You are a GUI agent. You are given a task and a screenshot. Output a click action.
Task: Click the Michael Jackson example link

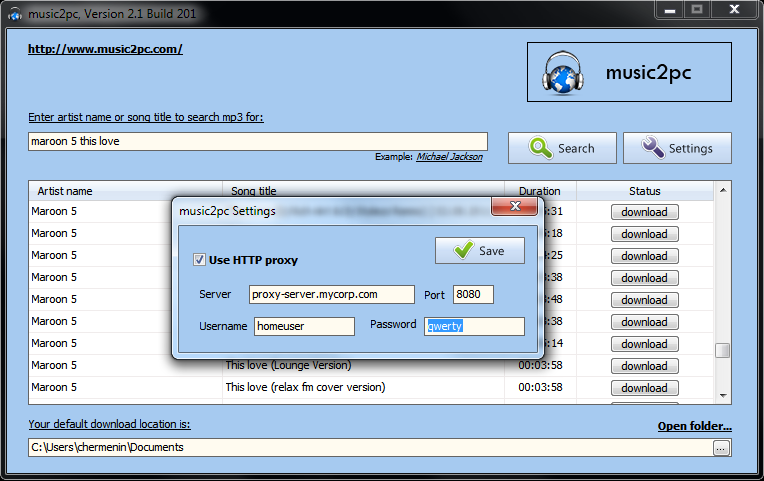point(449,156)
